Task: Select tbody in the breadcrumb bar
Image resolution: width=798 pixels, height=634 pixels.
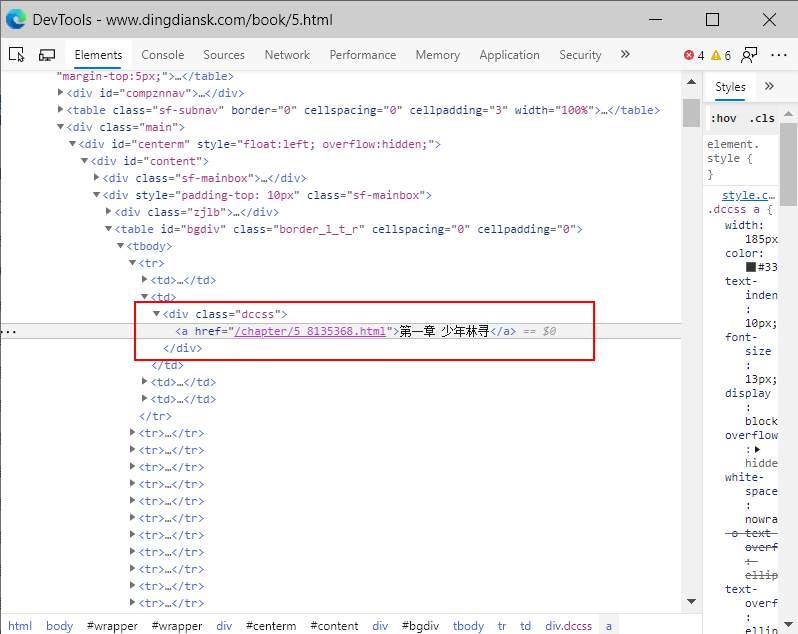Action: (469, 625)
